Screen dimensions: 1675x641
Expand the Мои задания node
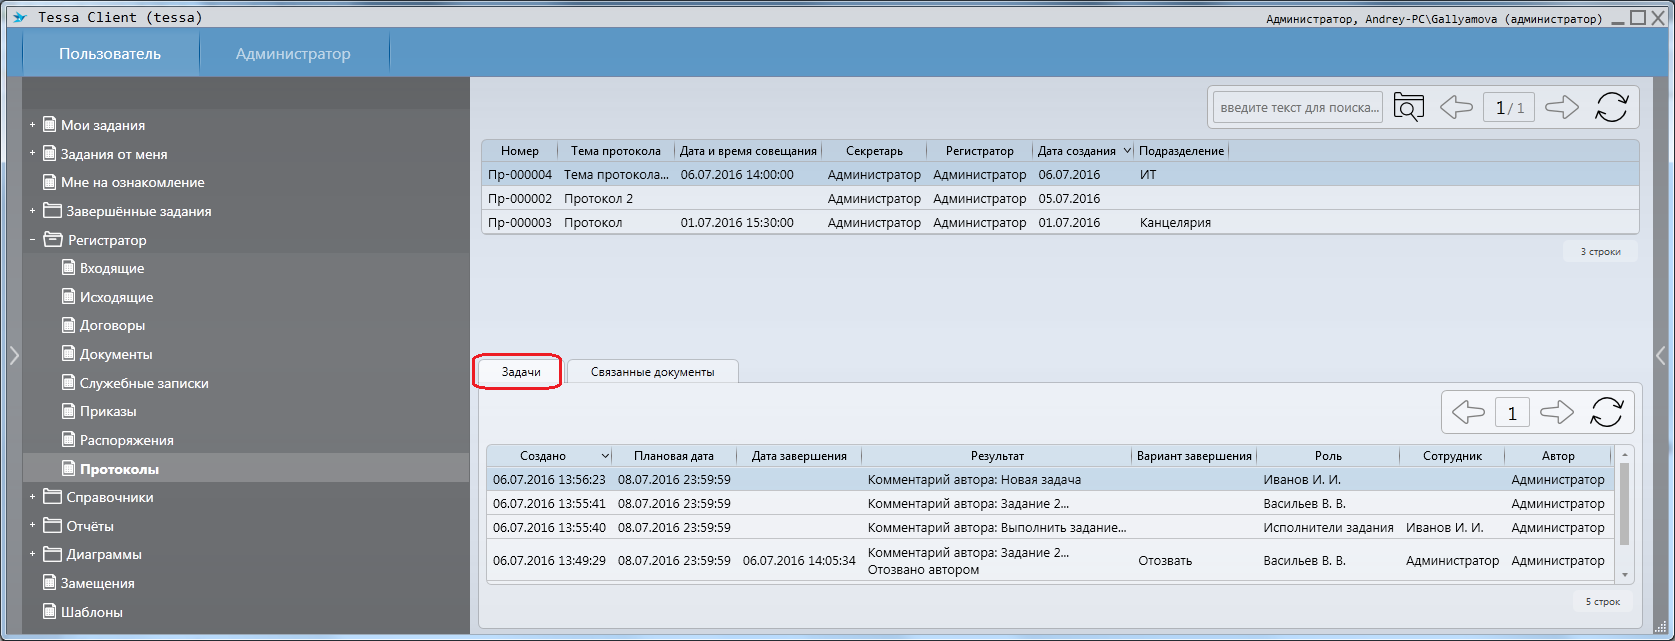32,125
